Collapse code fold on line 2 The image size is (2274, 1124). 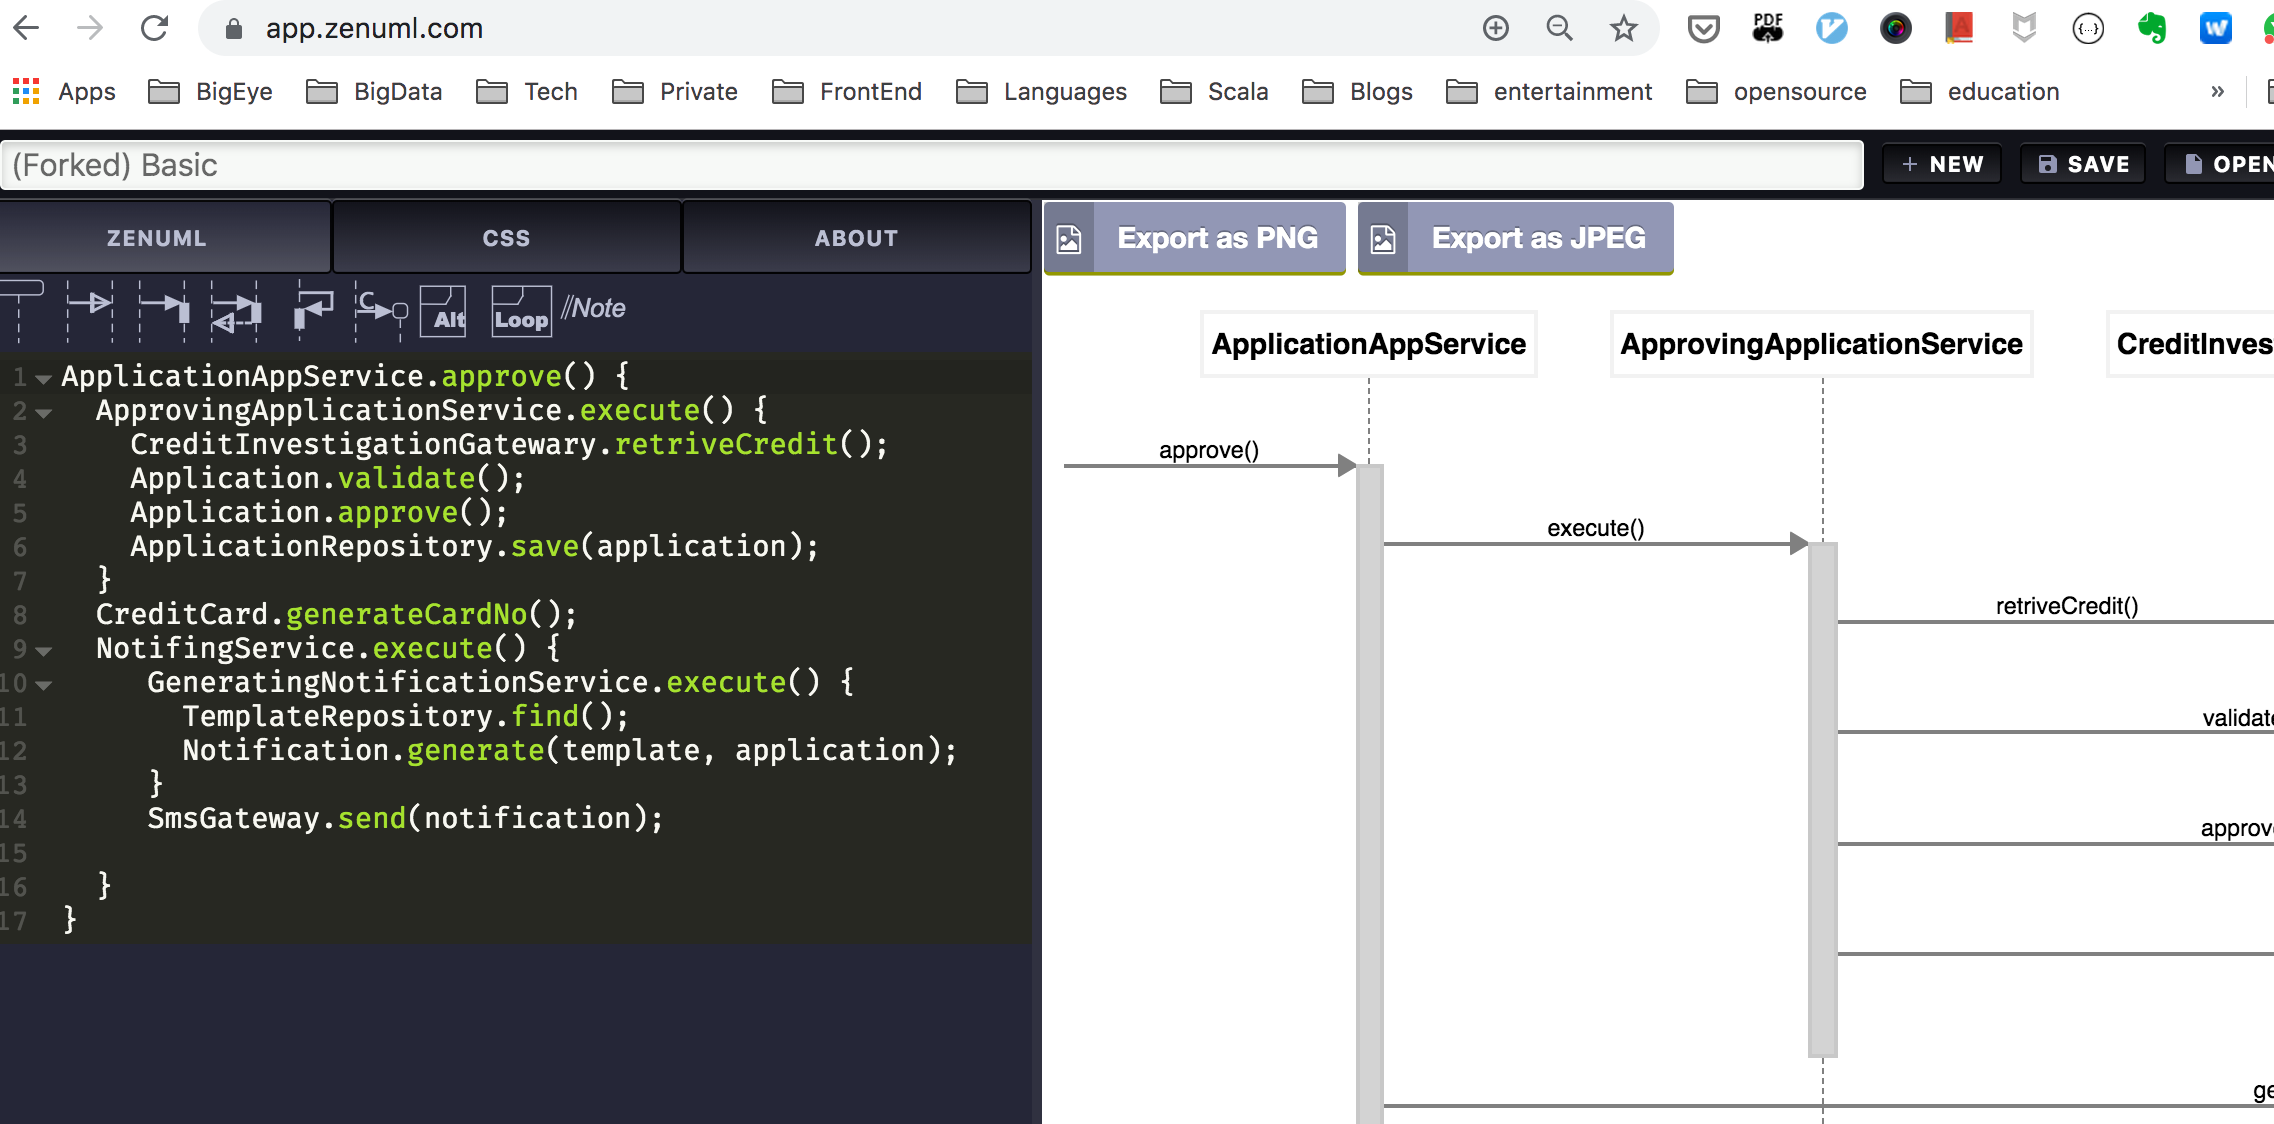pyautogui.click(x=43, y=413)
